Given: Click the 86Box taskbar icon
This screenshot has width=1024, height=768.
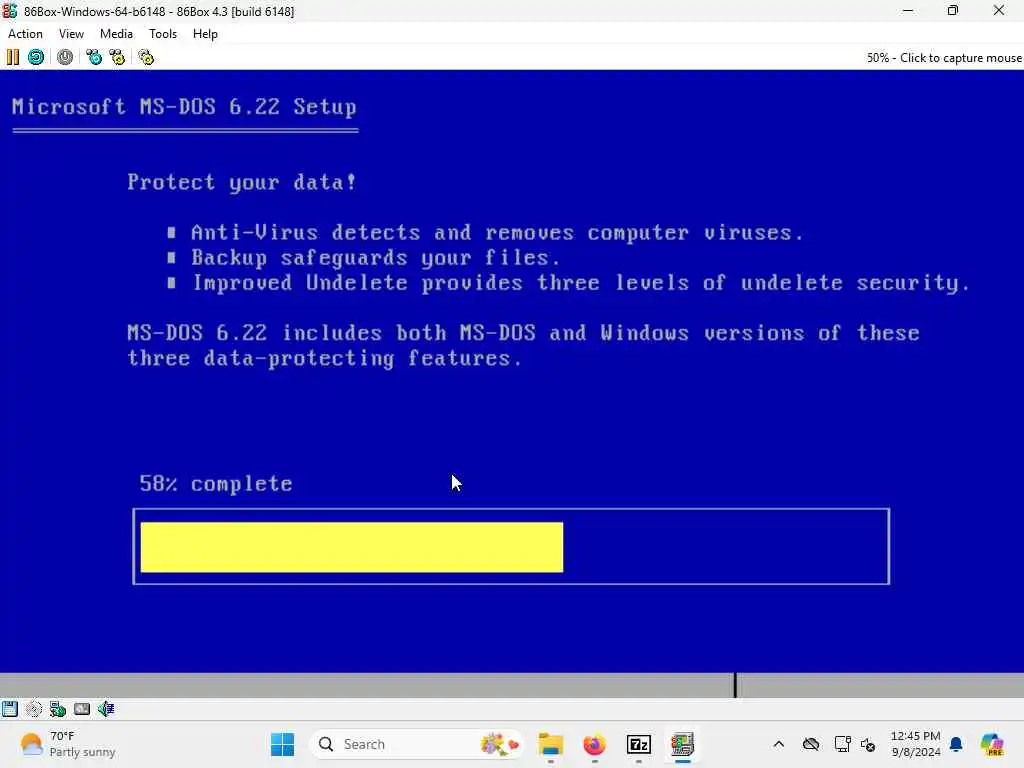Looking at the screenshot, I should click(682, 744).
